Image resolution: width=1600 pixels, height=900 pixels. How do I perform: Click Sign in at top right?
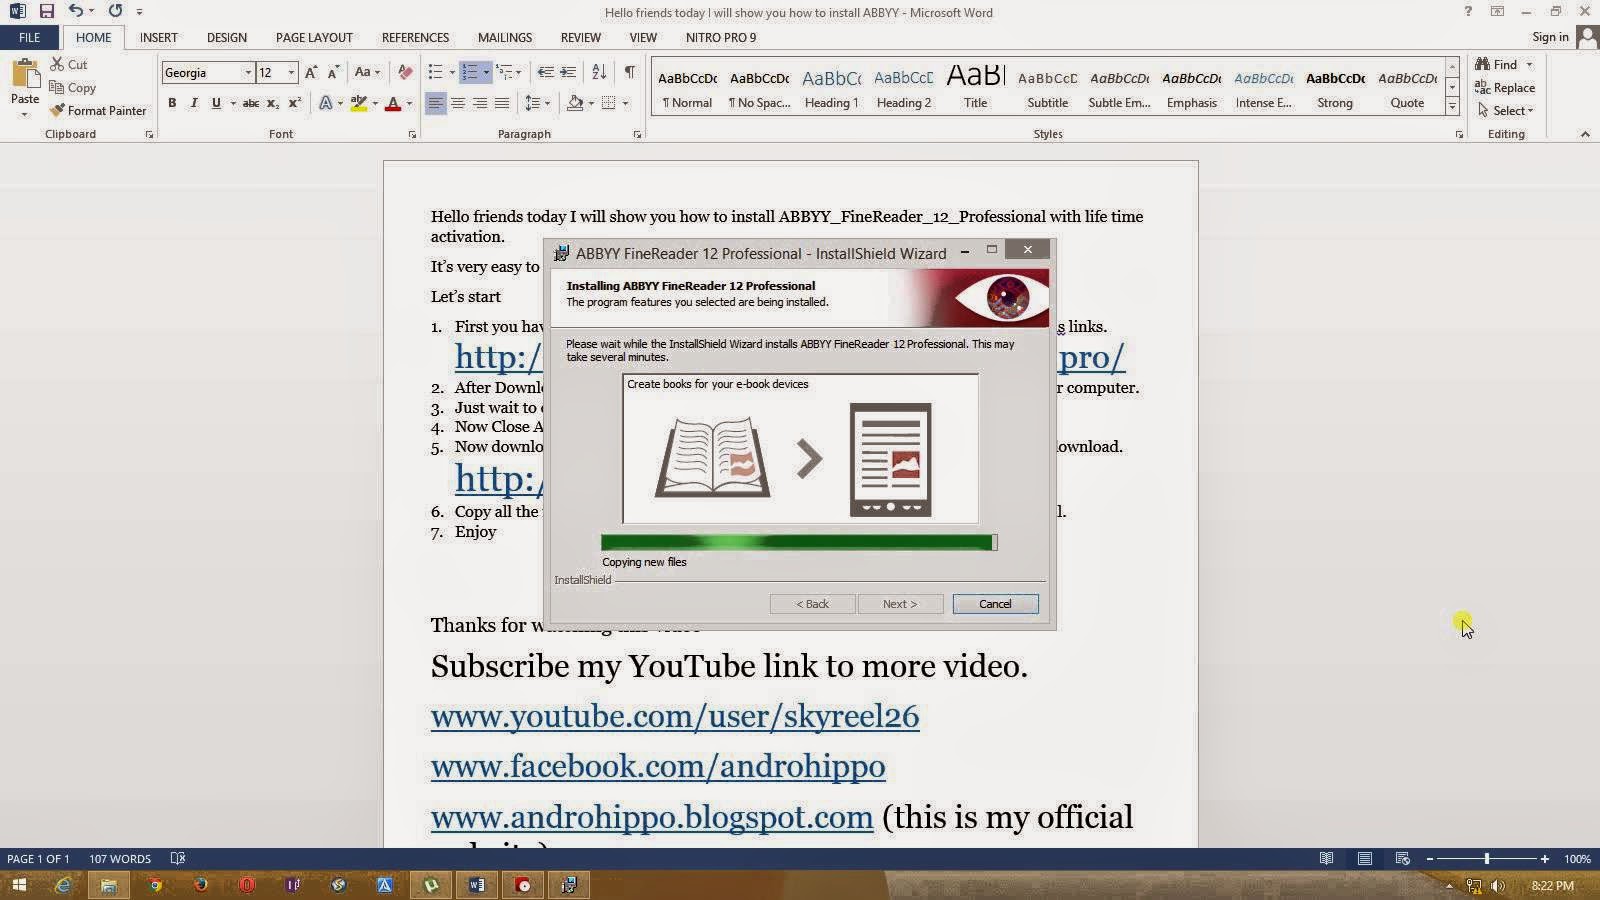(1550, 37)
